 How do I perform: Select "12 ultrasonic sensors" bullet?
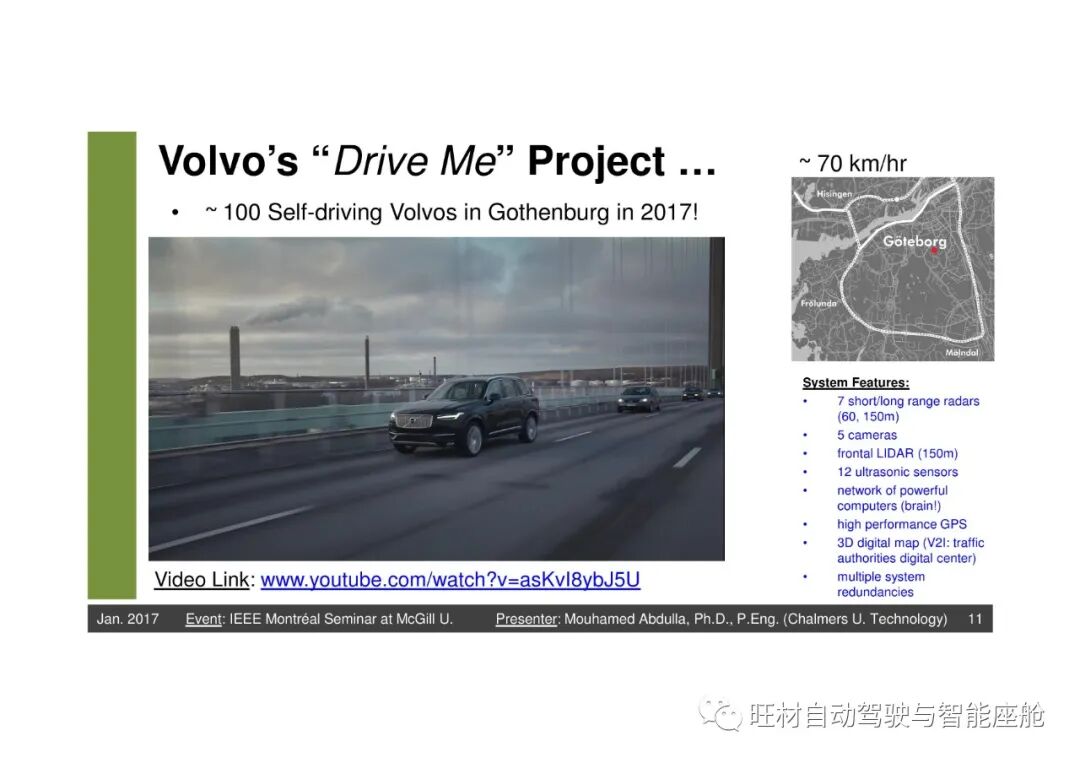[x=897, y=472]
